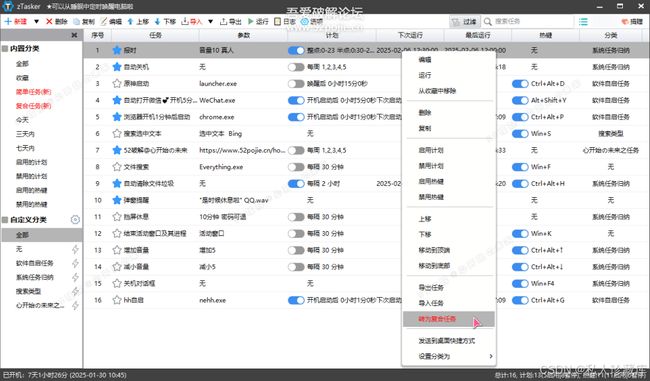The image size is (650, 381).
Task: Click the 过滤 filter button
Action: (464, 22)
